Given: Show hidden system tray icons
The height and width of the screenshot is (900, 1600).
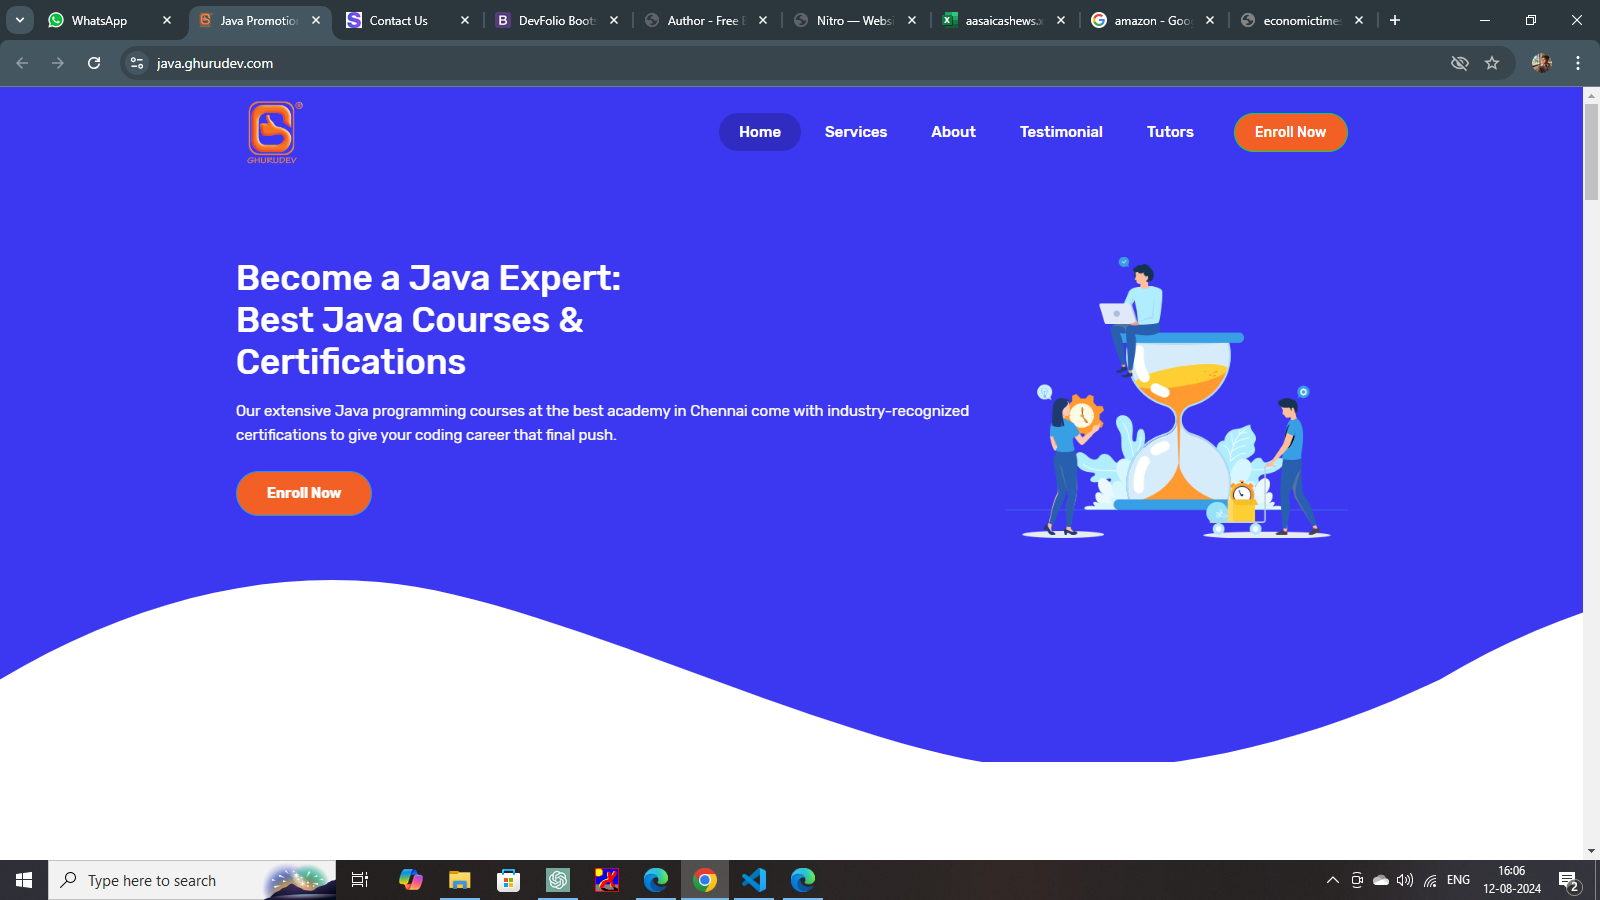Looking at the screenshot, I should click(x=1332, y=880).
